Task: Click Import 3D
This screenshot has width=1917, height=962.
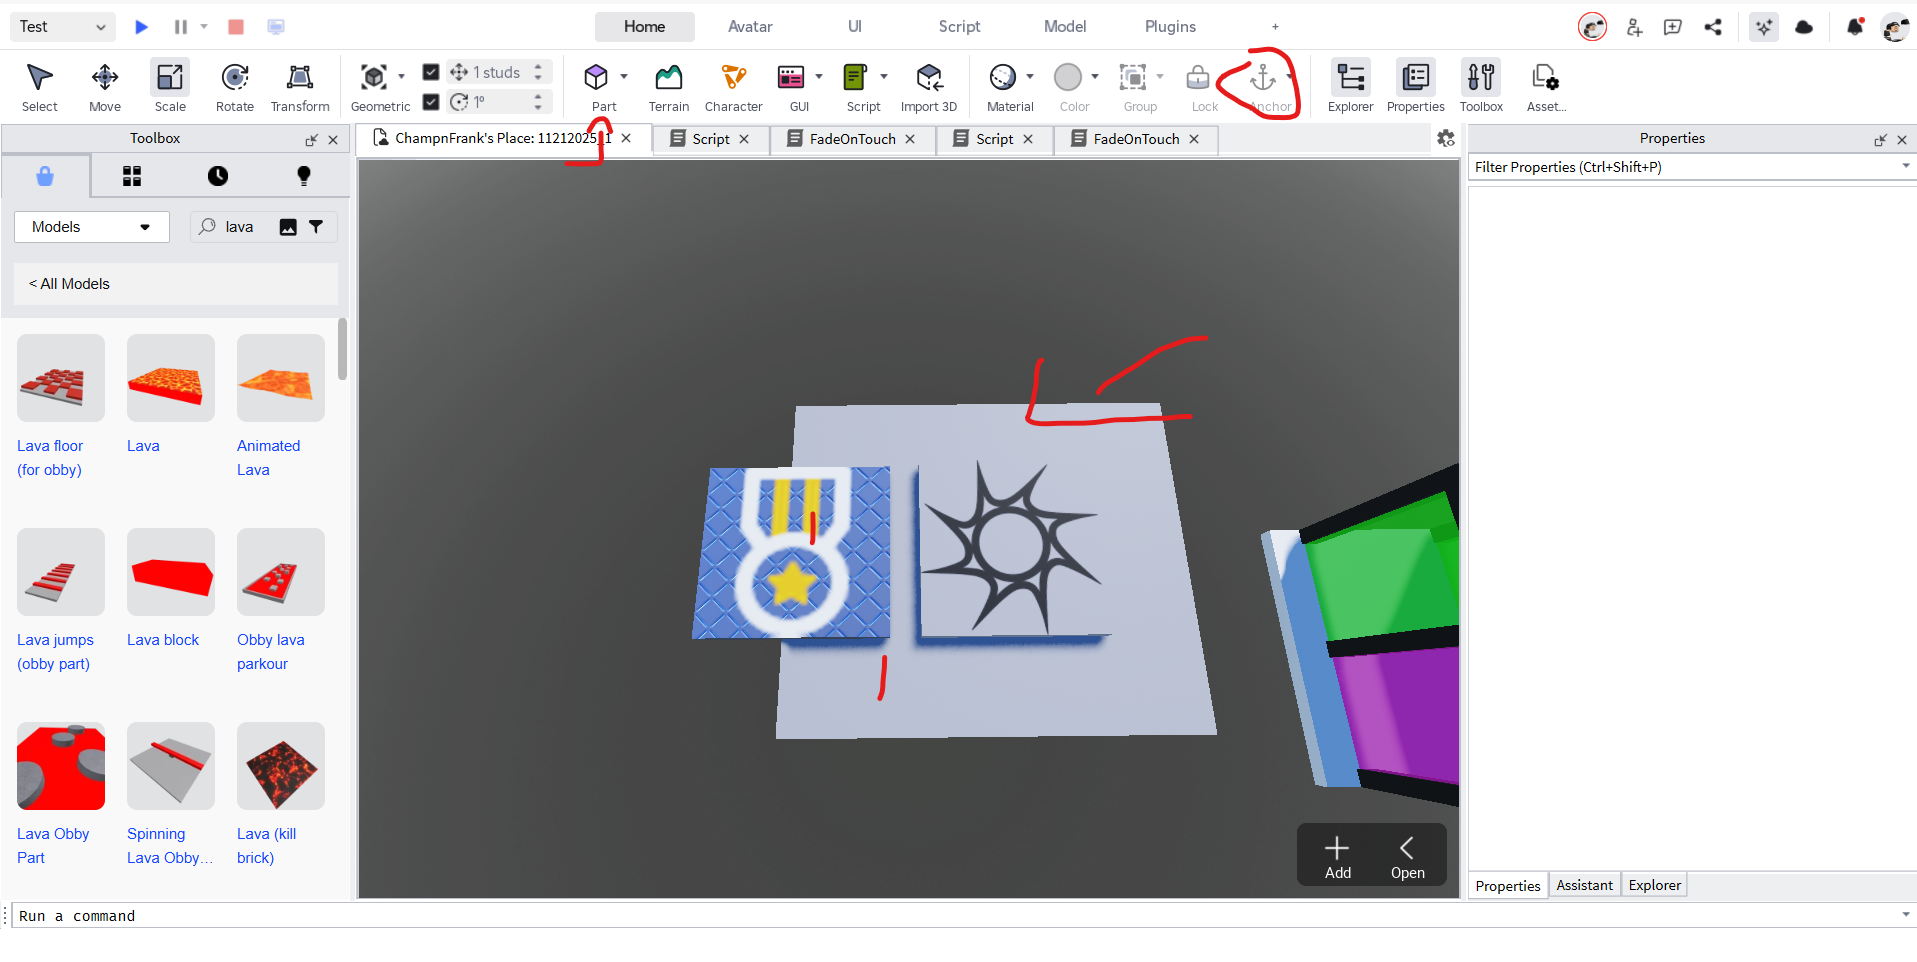Action: 929,87
